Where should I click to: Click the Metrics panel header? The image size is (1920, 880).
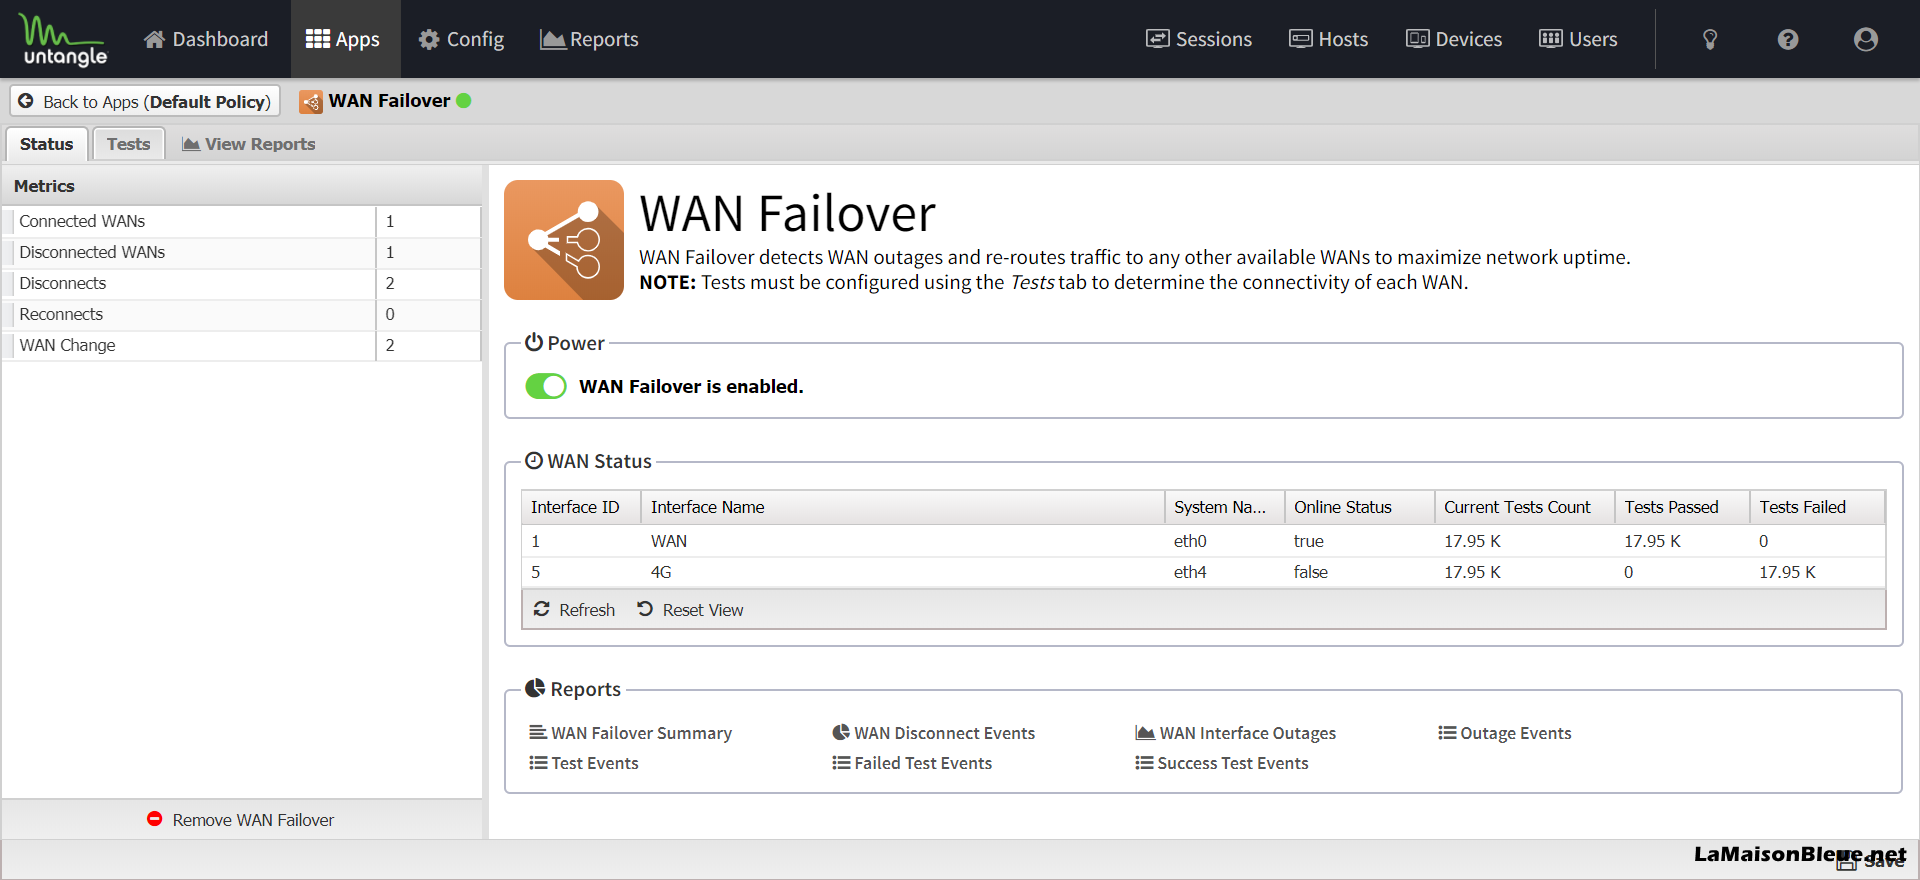242,186
